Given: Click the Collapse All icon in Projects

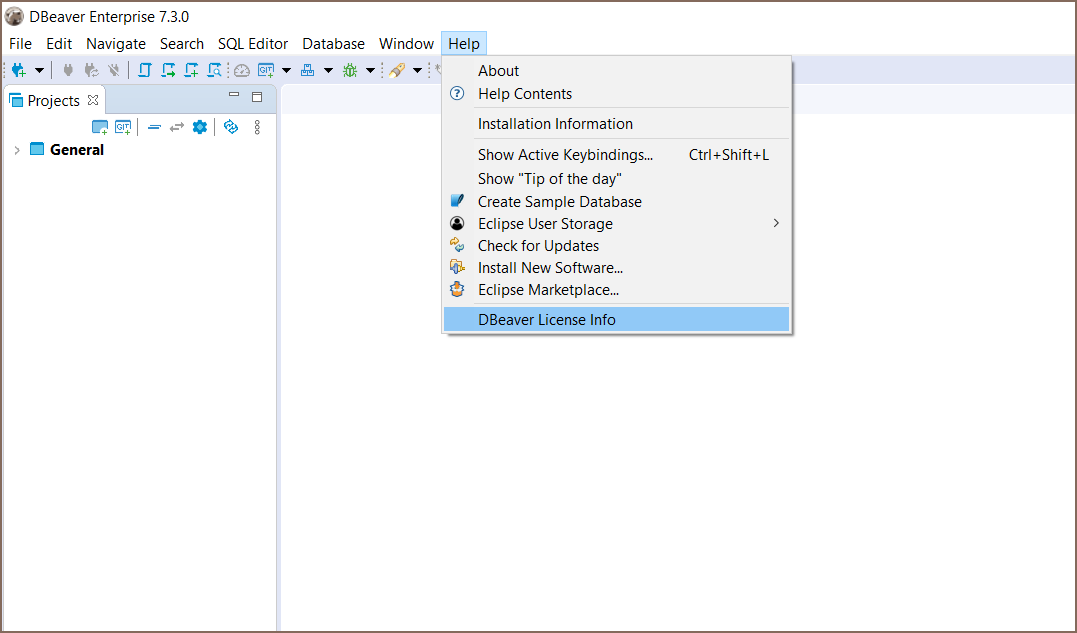Looking at the screenshot, I should (x=155, y=127).
